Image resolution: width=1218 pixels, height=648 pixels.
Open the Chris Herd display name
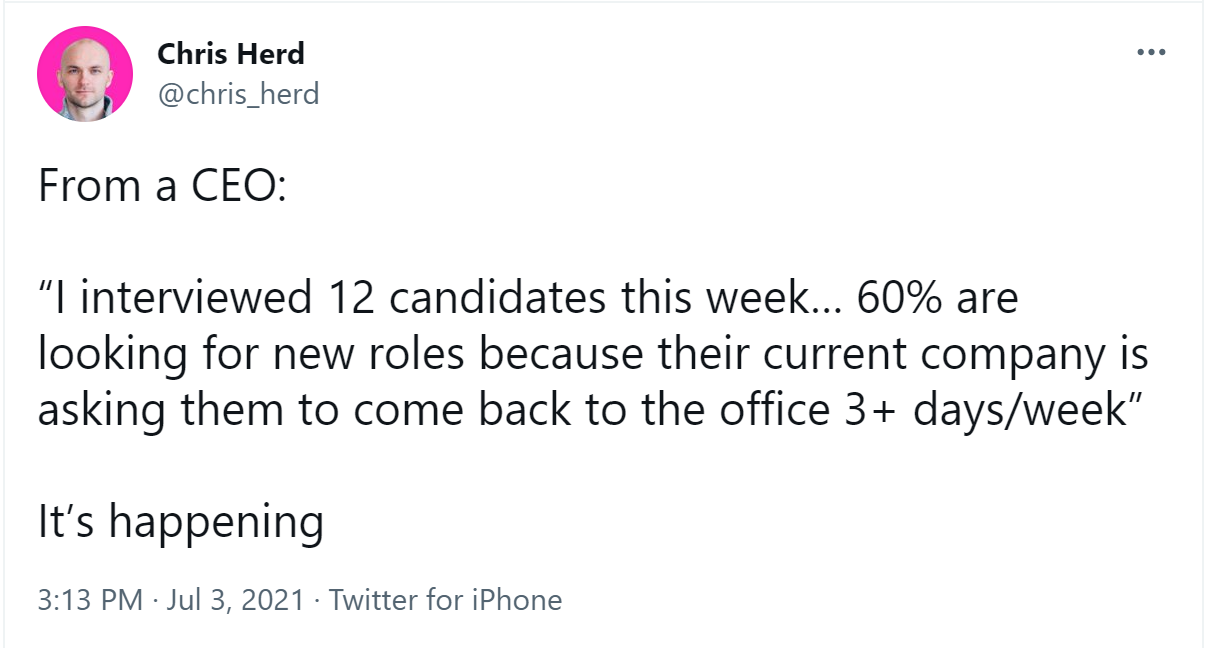(231, 53)
